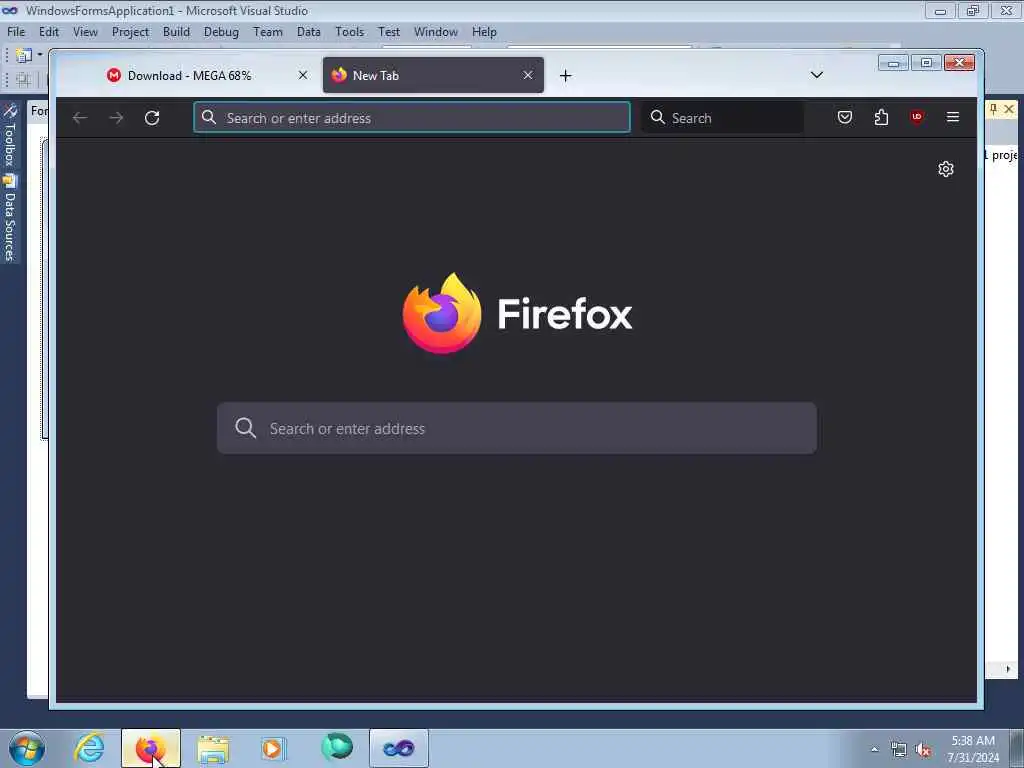Open Visual Studio Build menu
1024x768 pixels.
(x=176, y=32)
